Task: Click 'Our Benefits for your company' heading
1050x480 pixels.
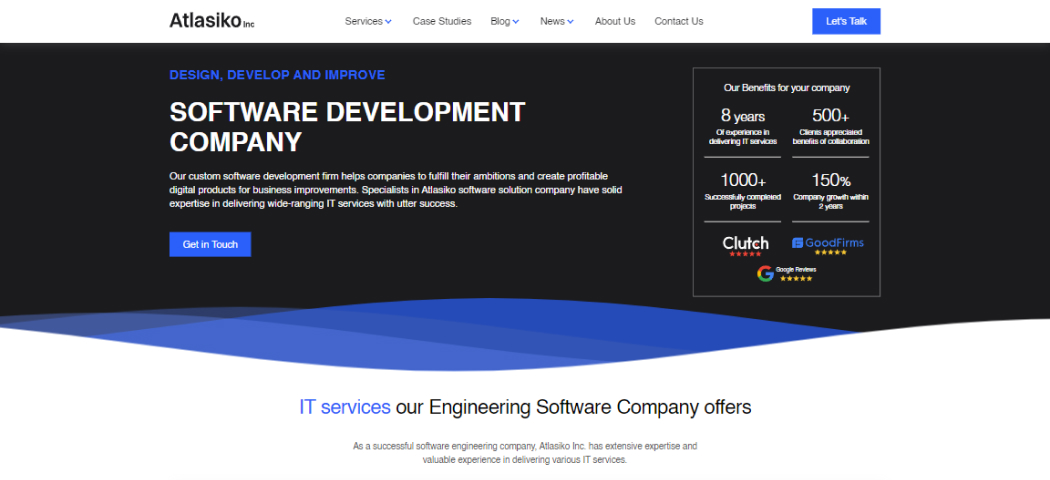Action: pyautogui.click(x=786, y=88)
